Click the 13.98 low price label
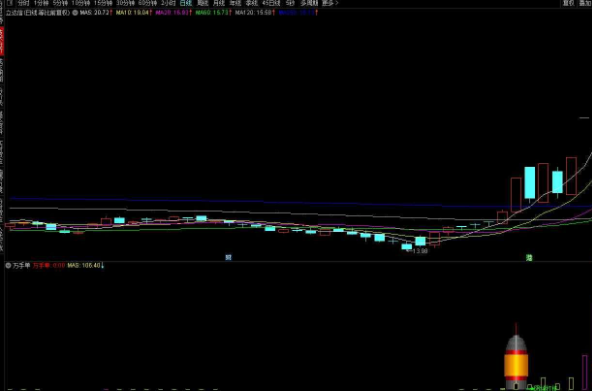This screenshot has width=592, height=392. coord(420,251)
